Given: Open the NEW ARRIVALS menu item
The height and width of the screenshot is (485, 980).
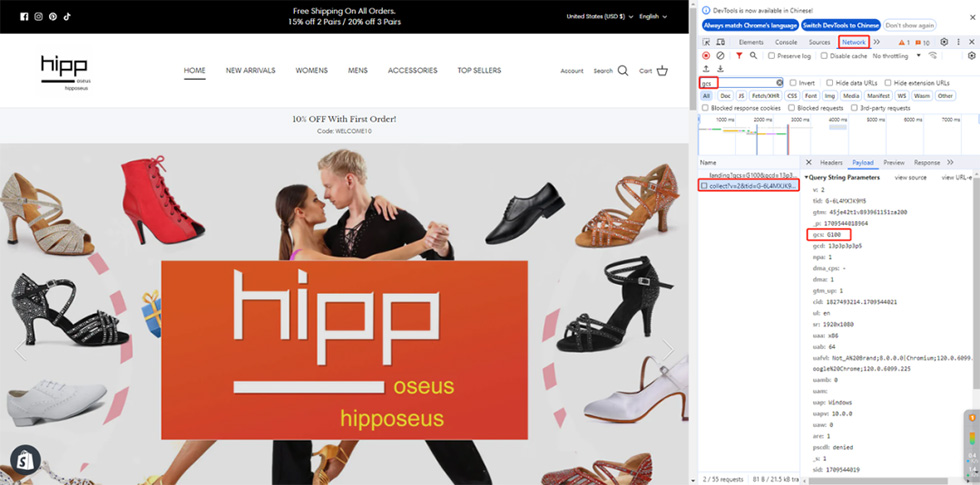Looking at the screenshot, I should (x=250, y=71).
